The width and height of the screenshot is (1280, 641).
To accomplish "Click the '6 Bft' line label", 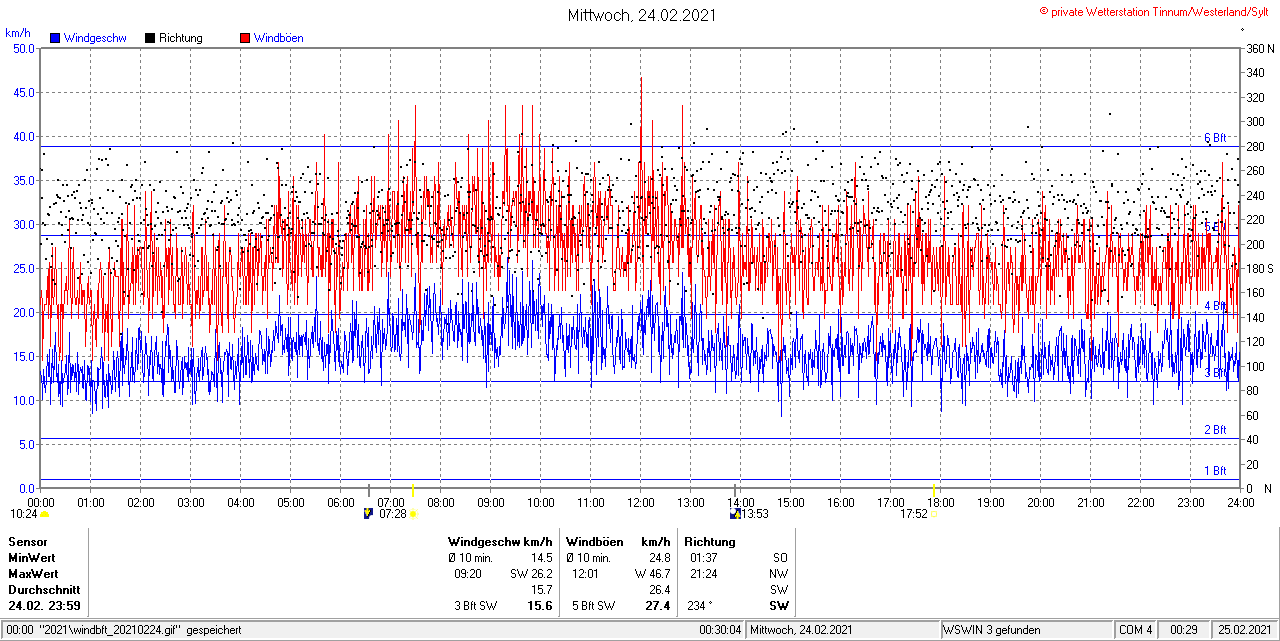I will point(1215,138).
